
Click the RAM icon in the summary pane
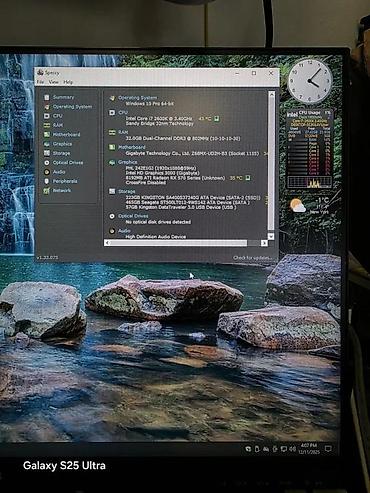112,132
